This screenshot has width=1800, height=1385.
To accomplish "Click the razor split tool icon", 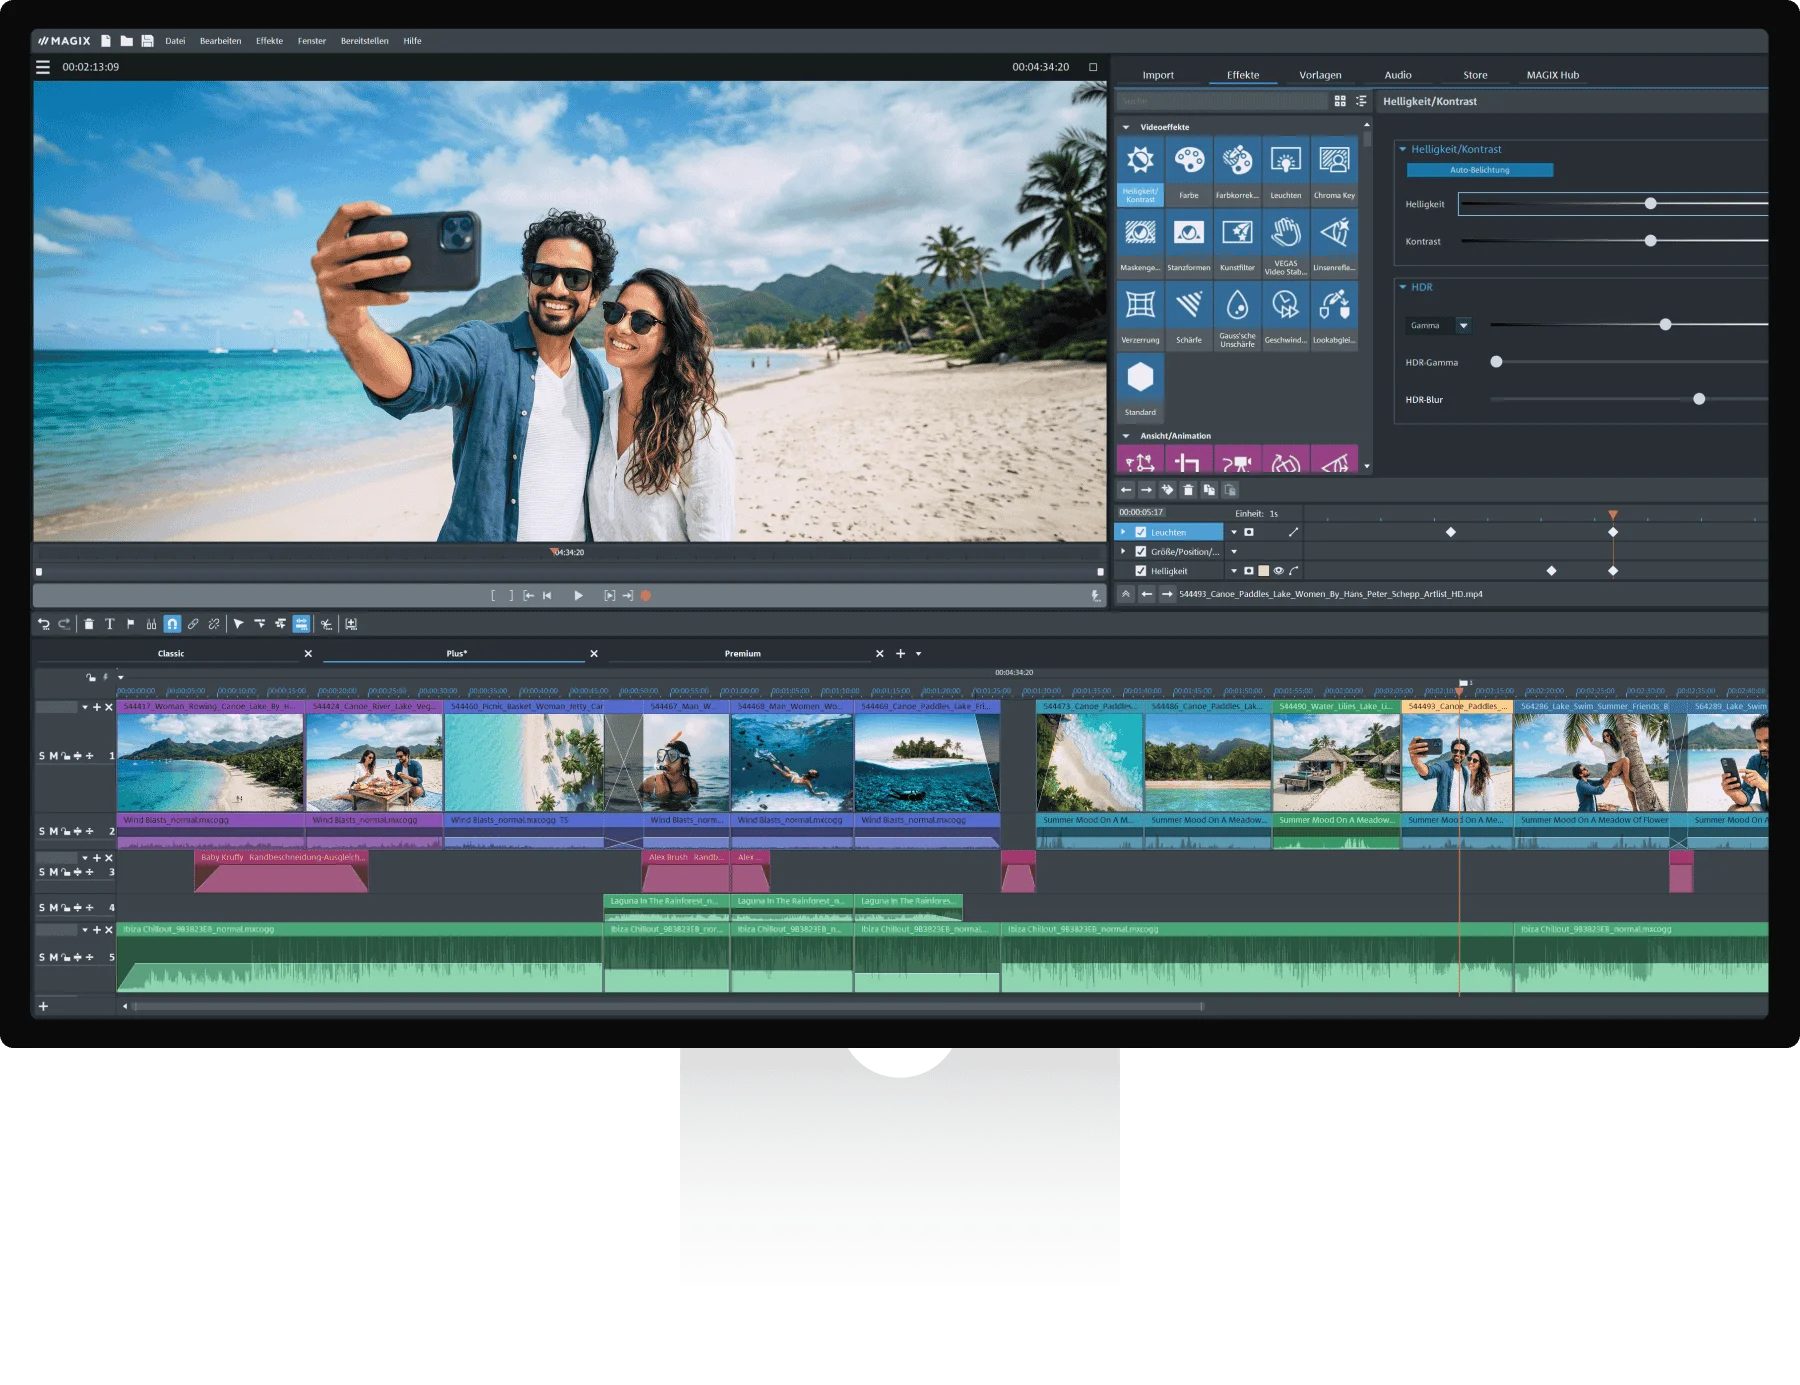I will tap(151, 624).
